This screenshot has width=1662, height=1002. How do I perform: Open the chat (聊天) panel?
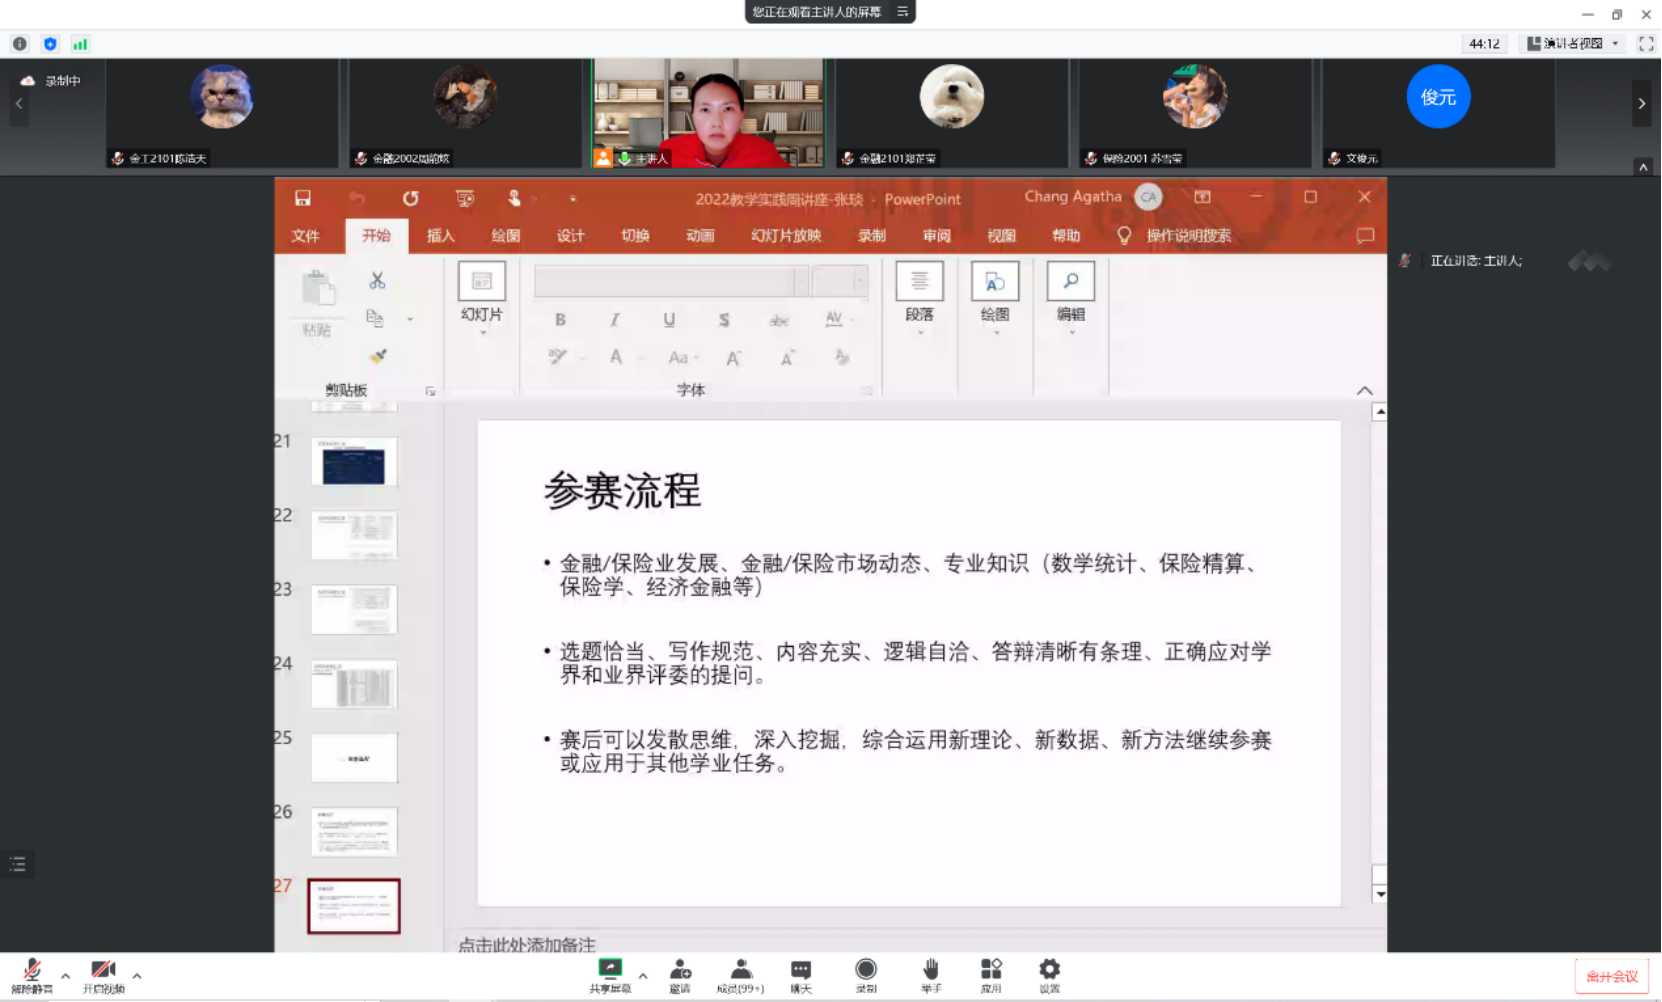click(x=801, y=975)
